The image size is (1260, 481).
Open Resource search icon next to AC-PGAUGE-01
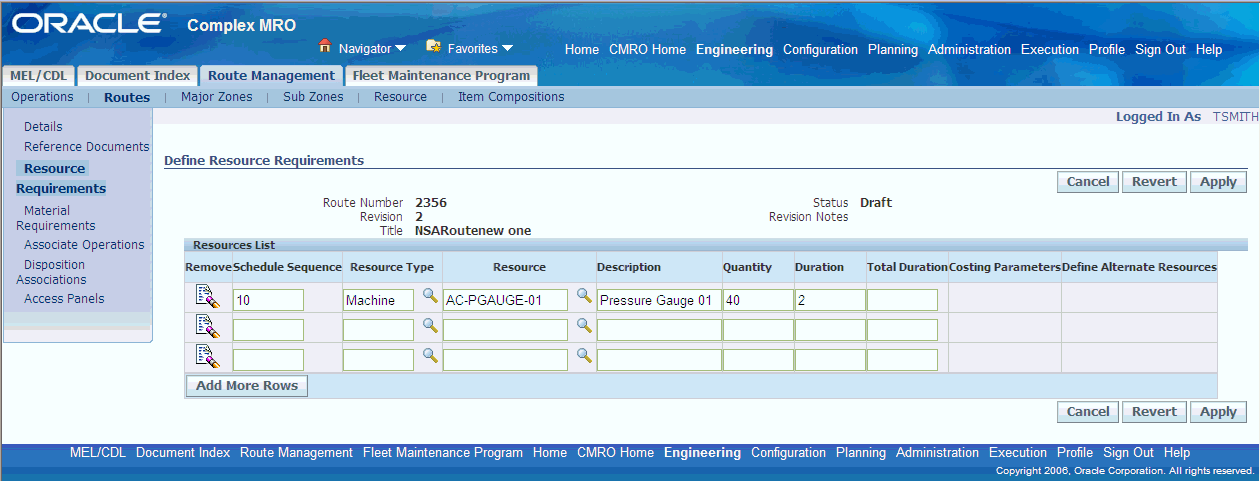[x=584, y=296]
